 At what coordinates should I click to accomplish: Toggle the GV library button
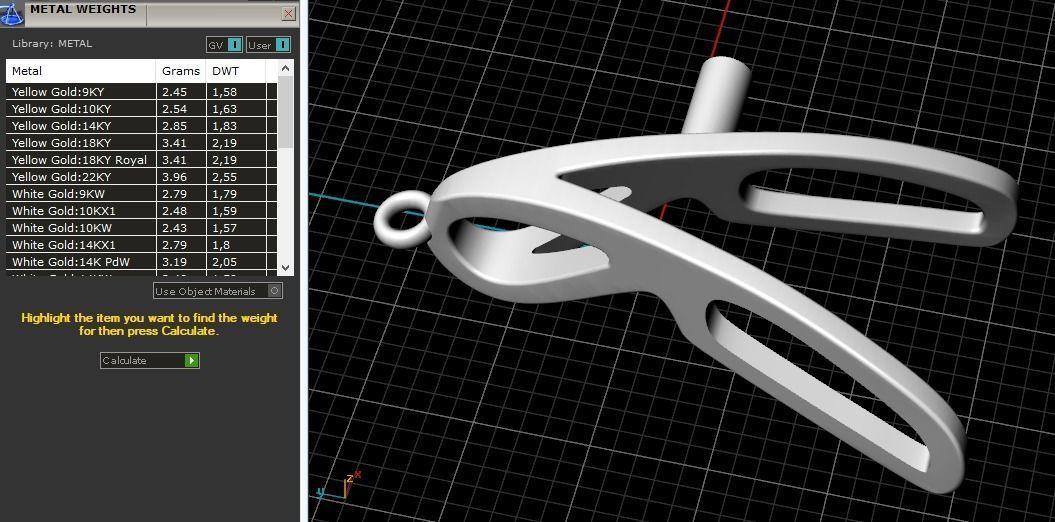224,44
